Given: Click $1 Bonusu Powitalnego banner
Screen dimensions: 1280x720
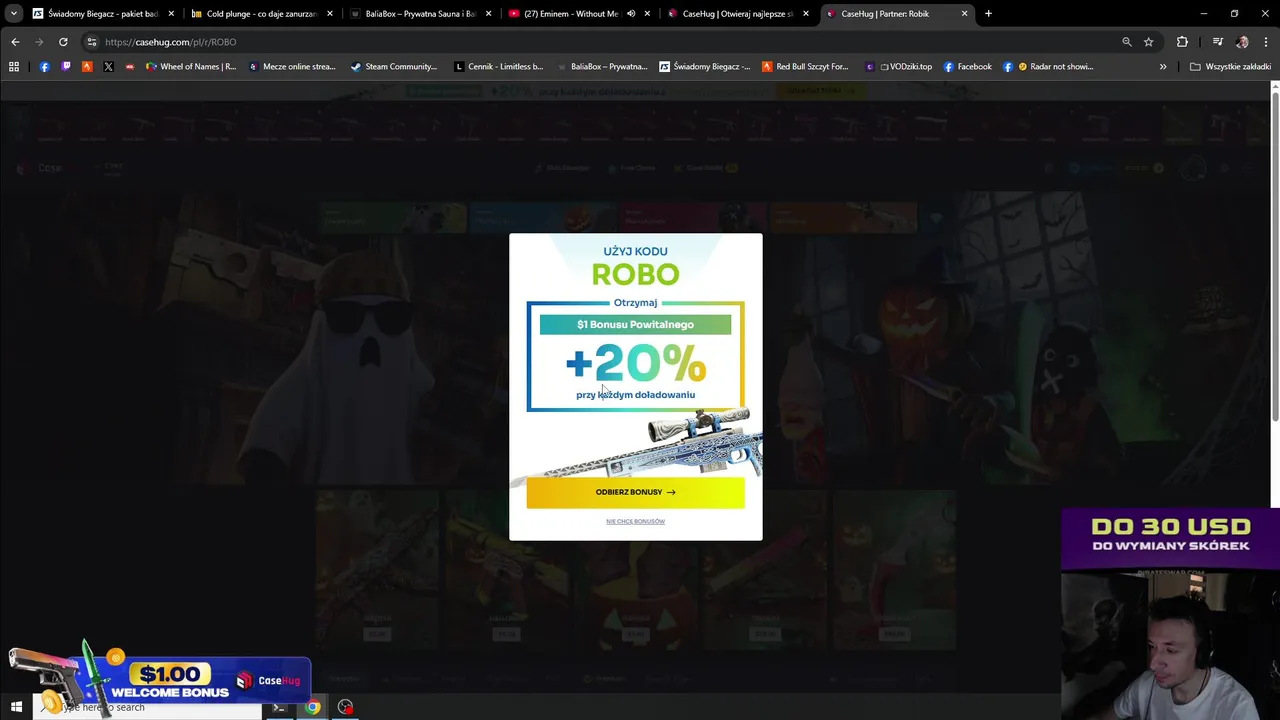Looking at the screenshot, I should [635, 324].
